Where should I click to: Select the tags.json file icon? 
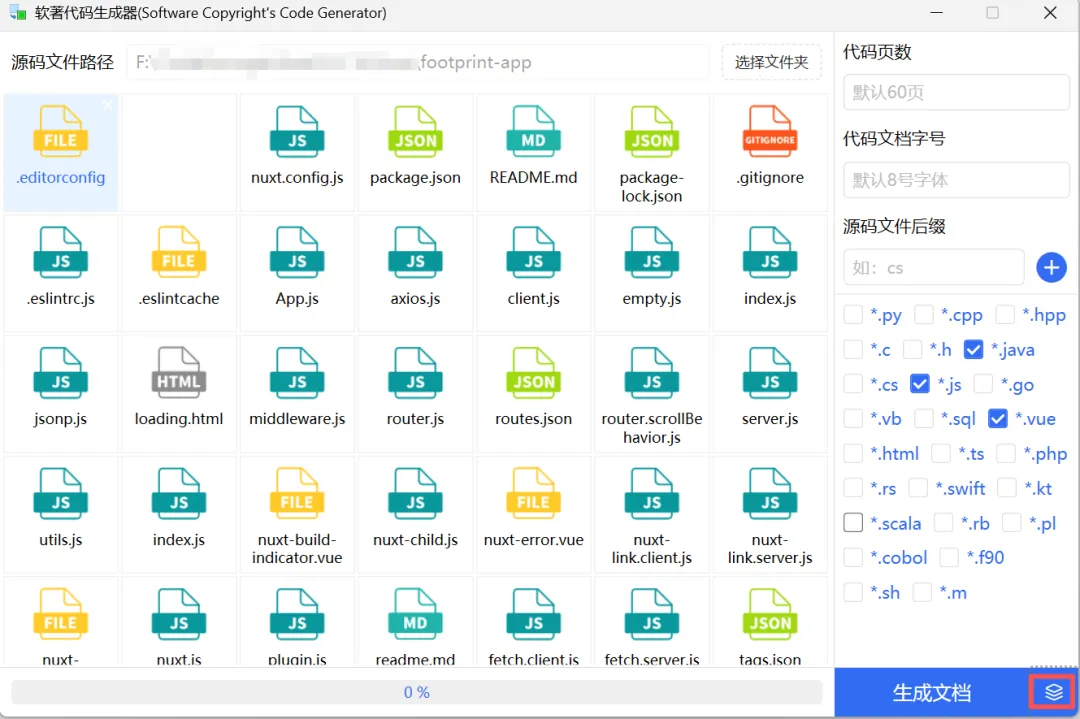point(770,614)
